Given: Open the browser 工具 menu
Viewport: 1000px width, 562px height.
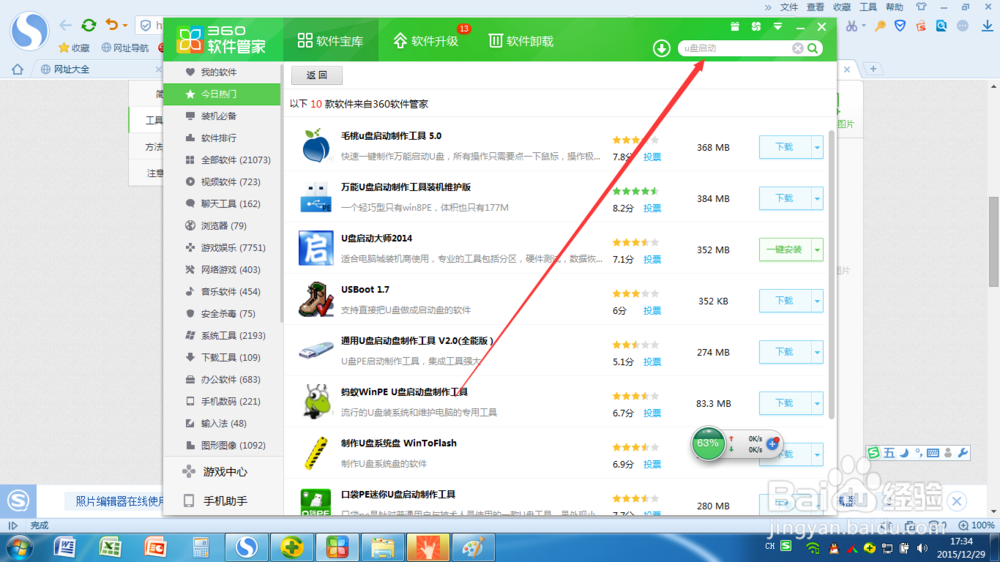Looking at the screenshot, I should 868,7.
